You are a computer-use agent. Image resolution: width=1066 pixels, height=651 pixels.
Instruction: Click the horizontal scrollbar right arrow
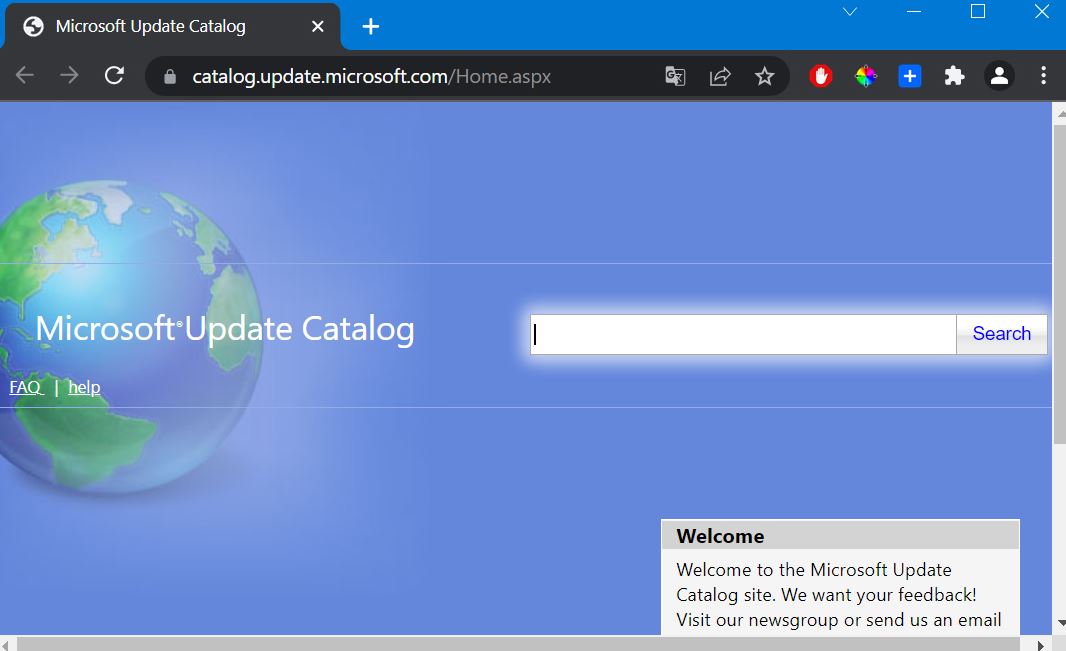pyautogui.click(x=1041, y=644)
